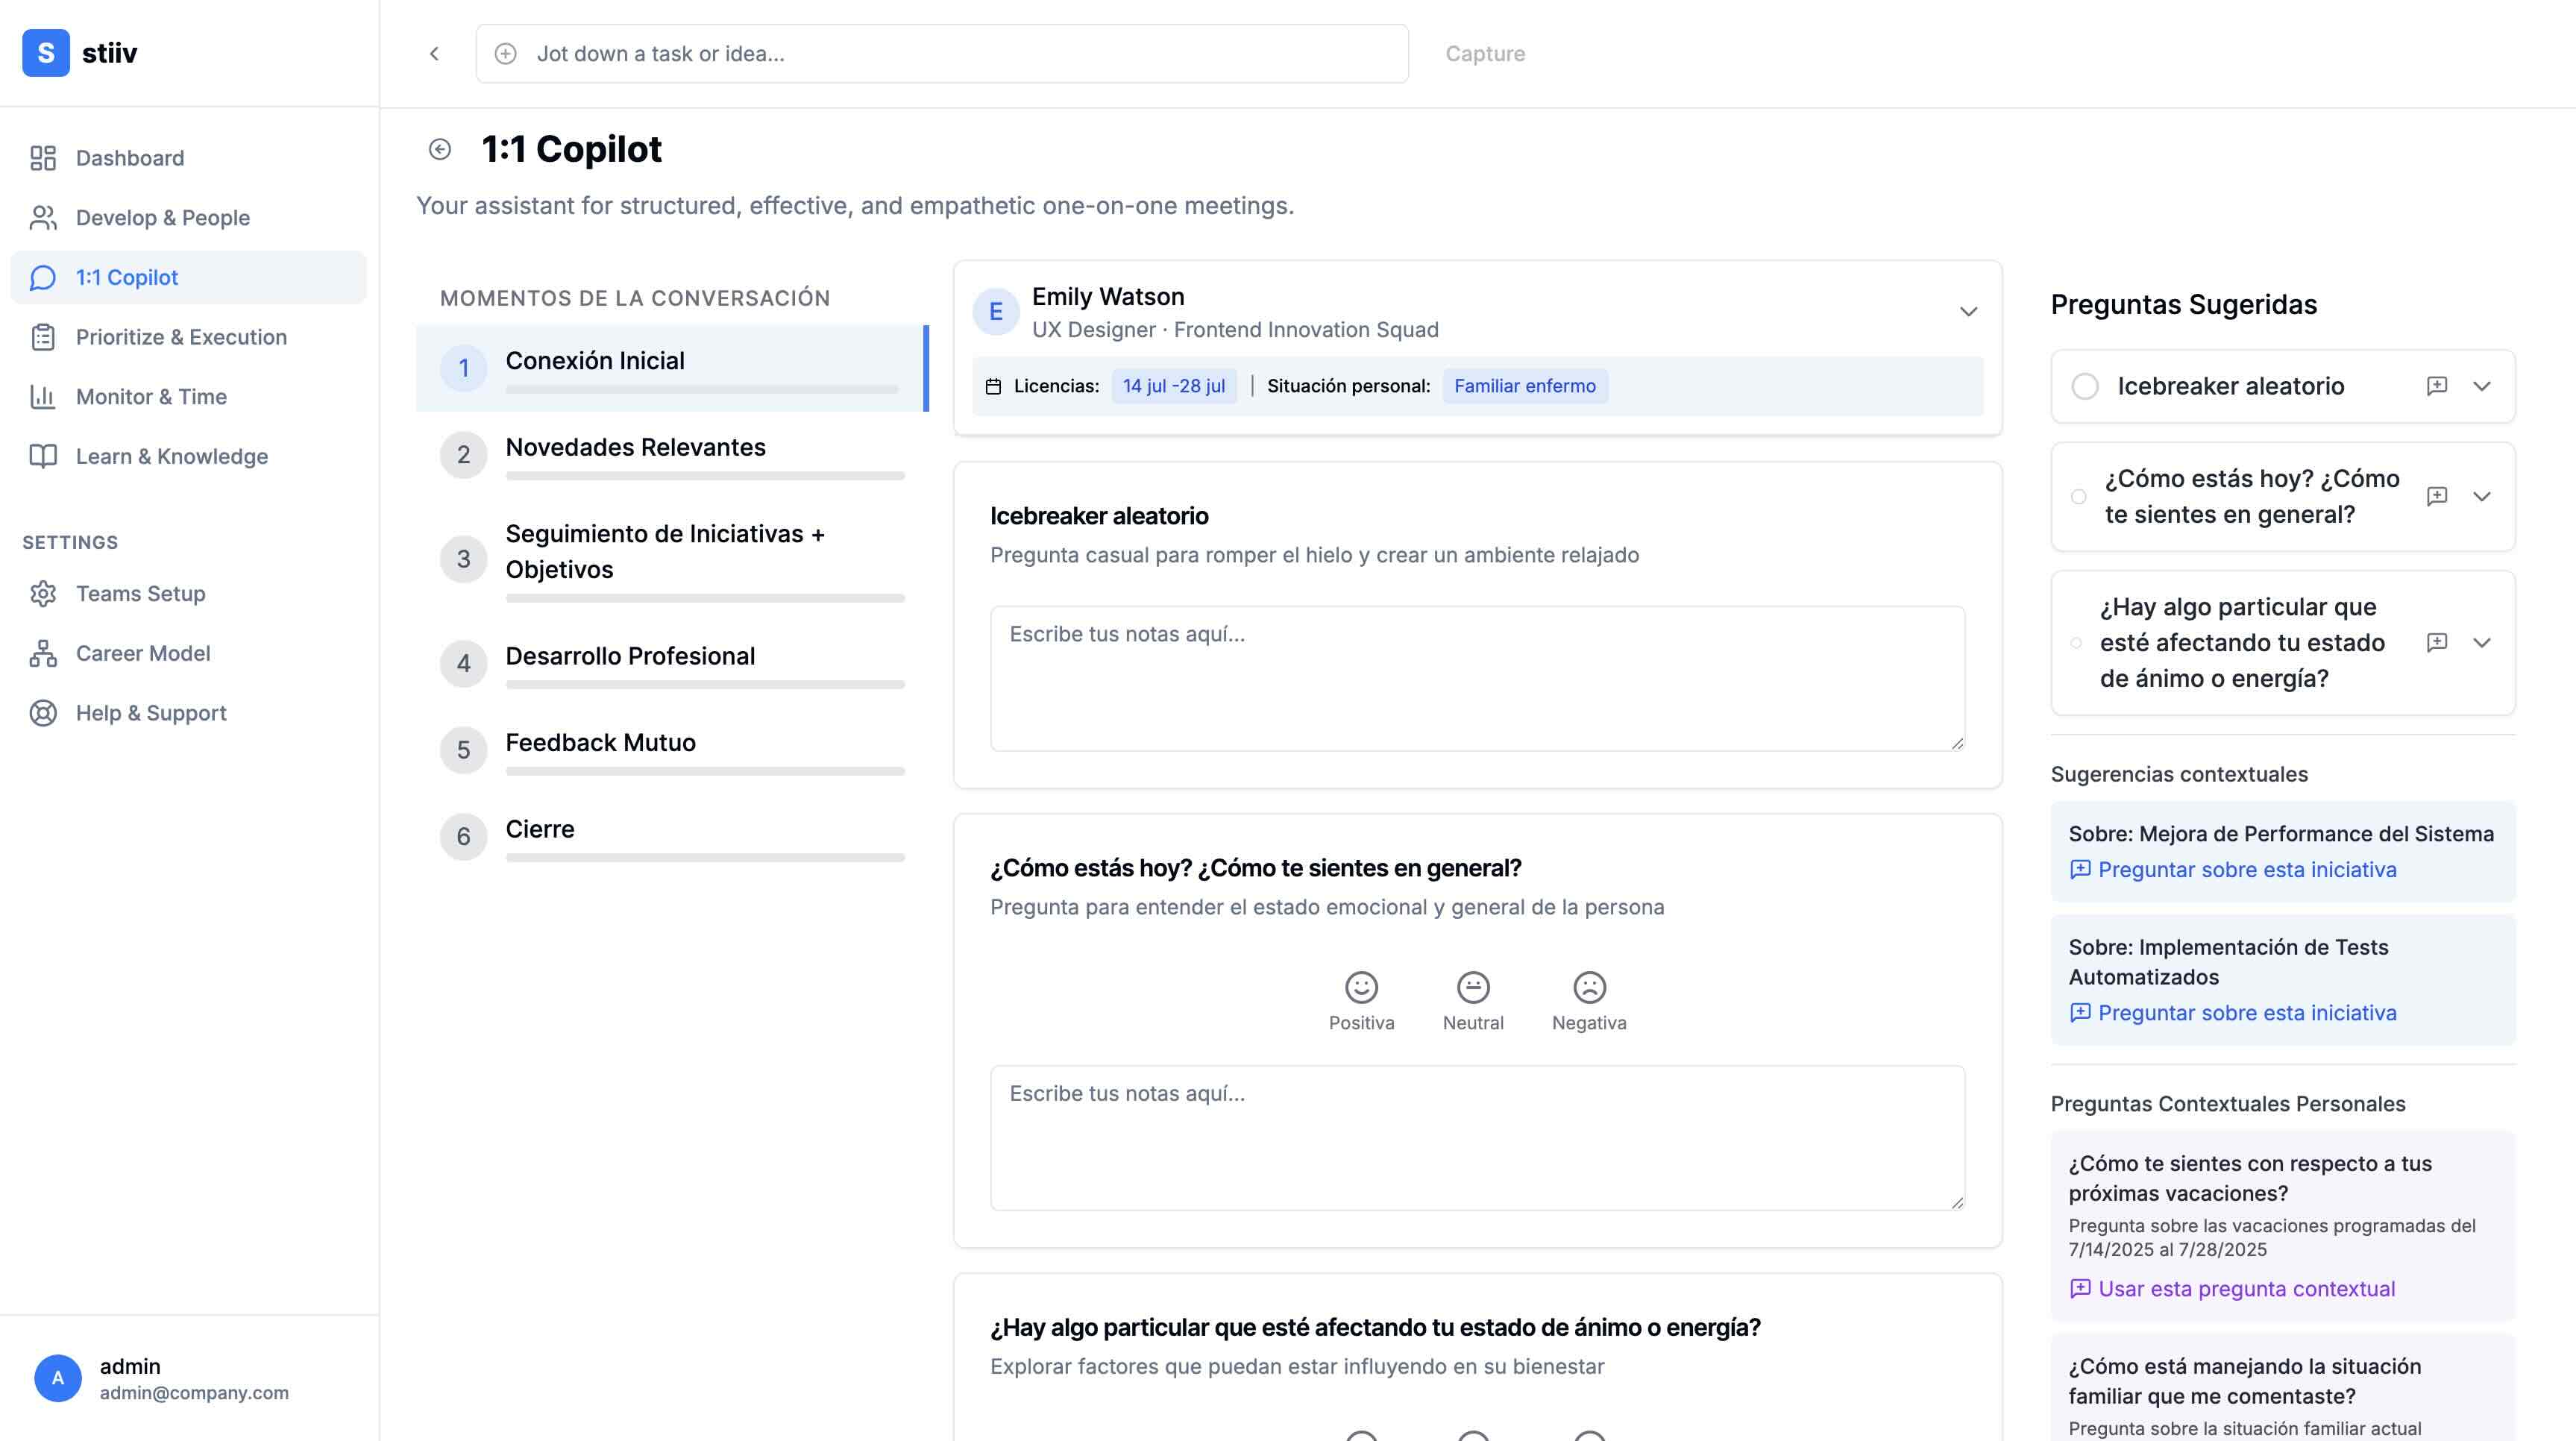
Task: Go to Novedades Relevantes conversation step
Action: pos(635,447)
